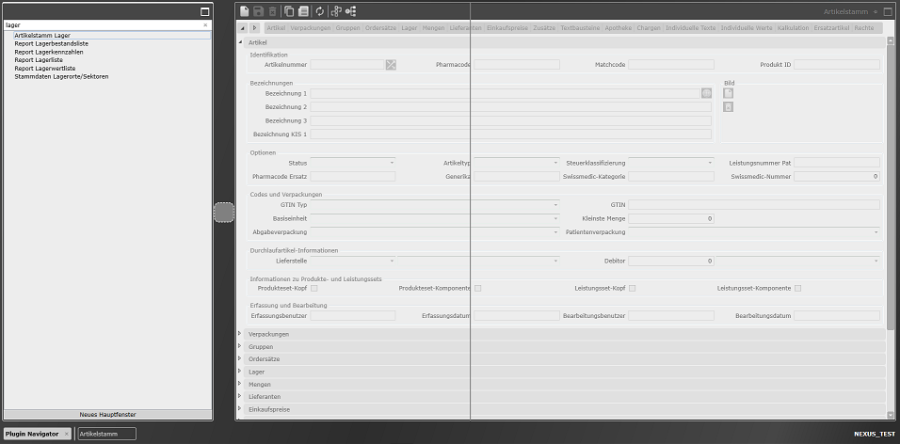Click the delete trash icon in toolbar
Viewport: 900px width, 444px height.
[x=272, y=11]
